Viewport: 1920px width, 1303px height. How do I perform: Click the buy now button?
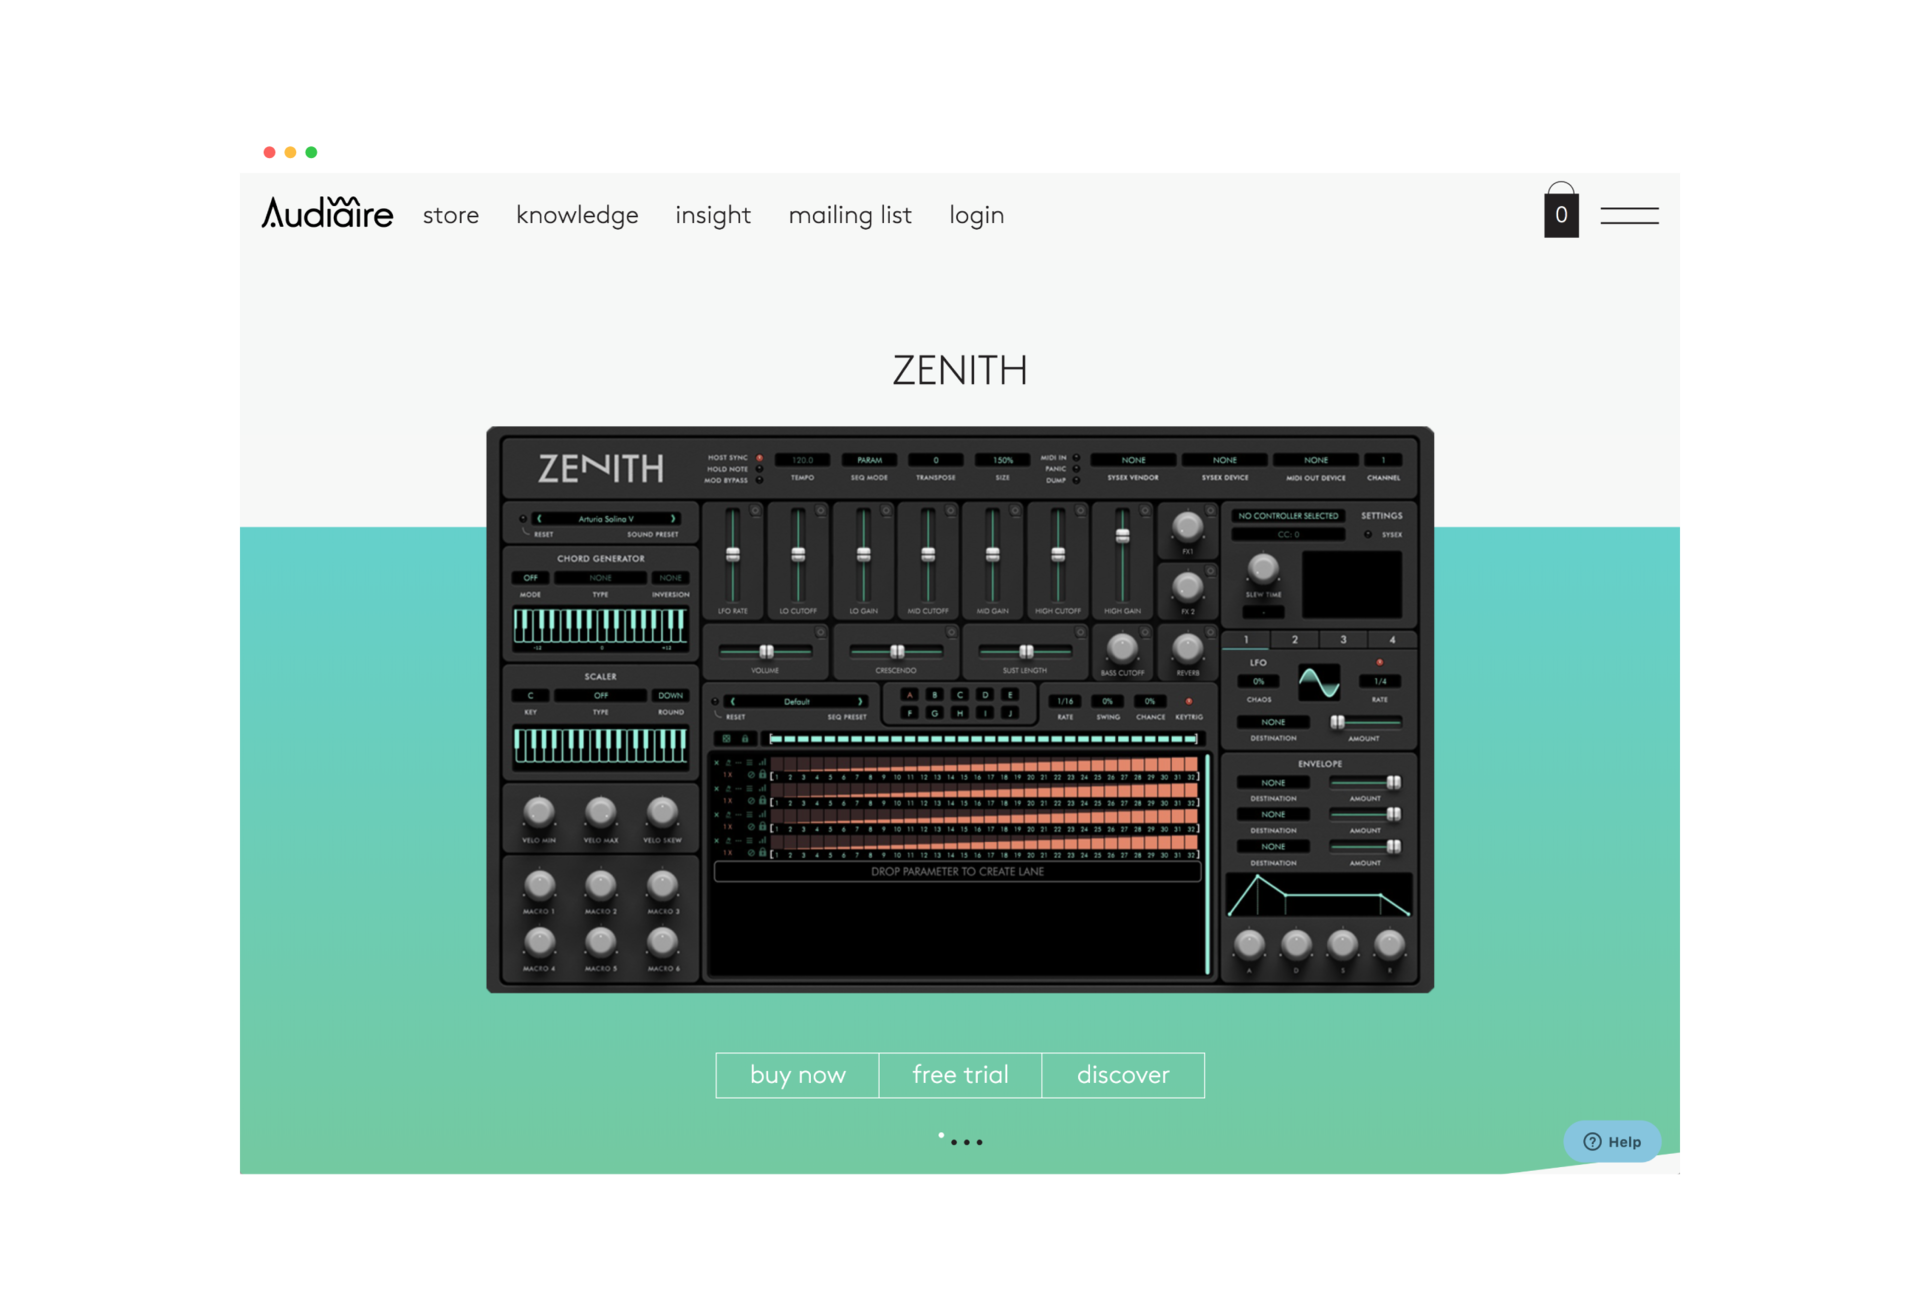[x=797, y=1075]
